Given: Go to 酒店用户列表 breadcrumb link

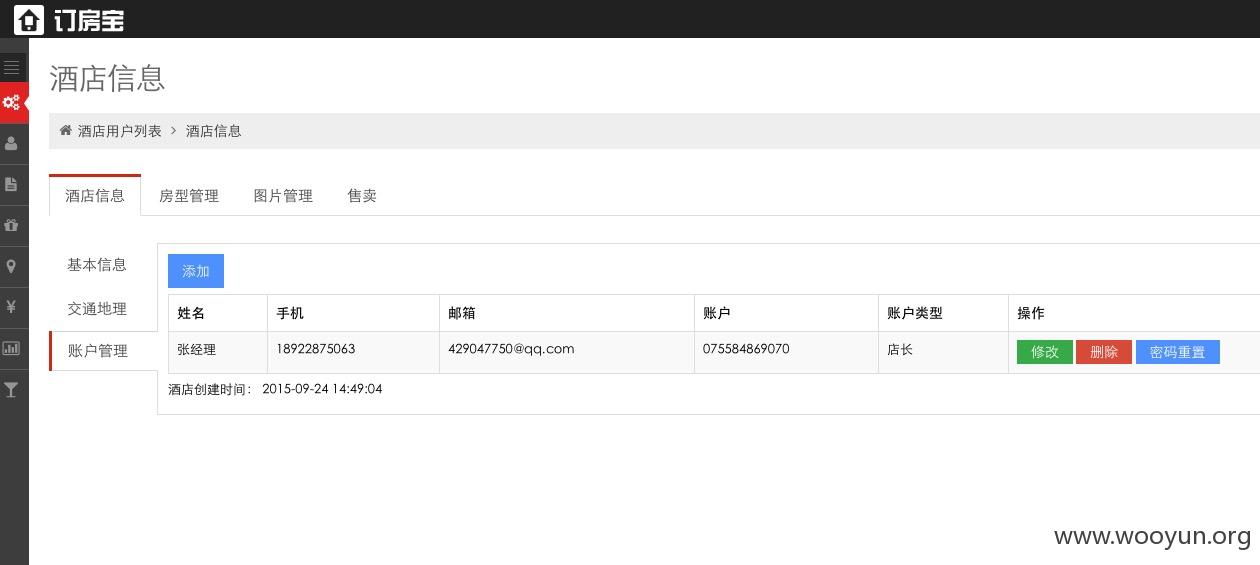Looking at the screenshot, I should [x=120, y=131].
